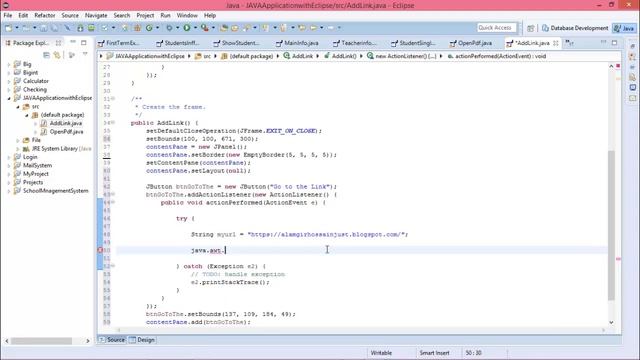Click the New Java Package toolbar icon

[x=137, y=28]
